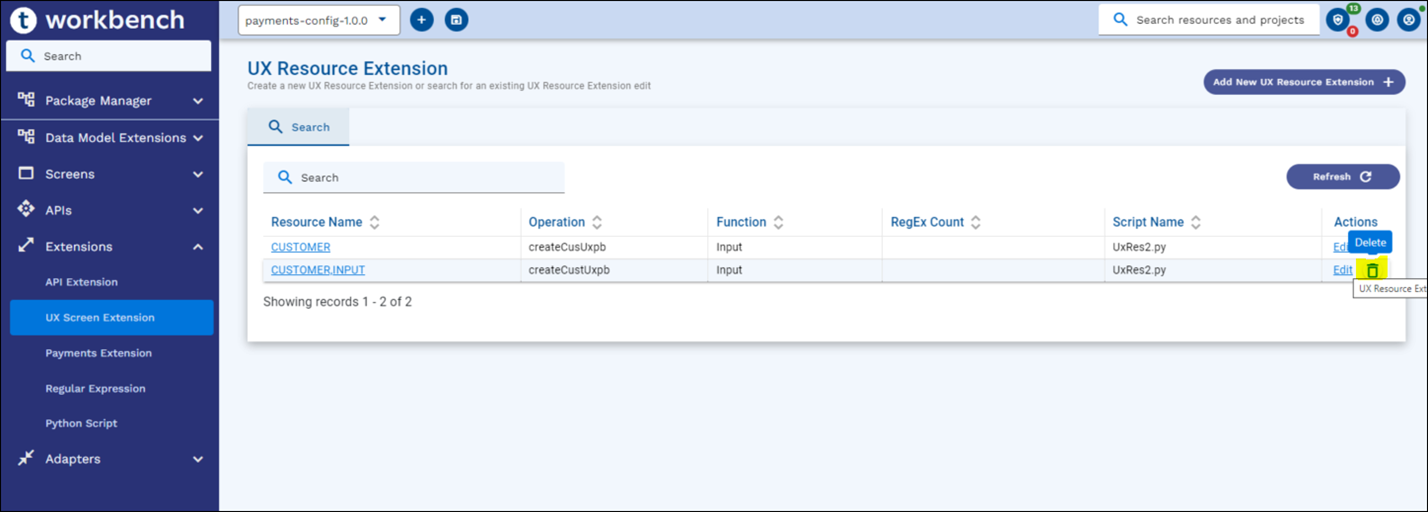This screenshot has height=512, width=1428.
Task: Sort table by Operation column arrows
Action: [x=597, y=222]
